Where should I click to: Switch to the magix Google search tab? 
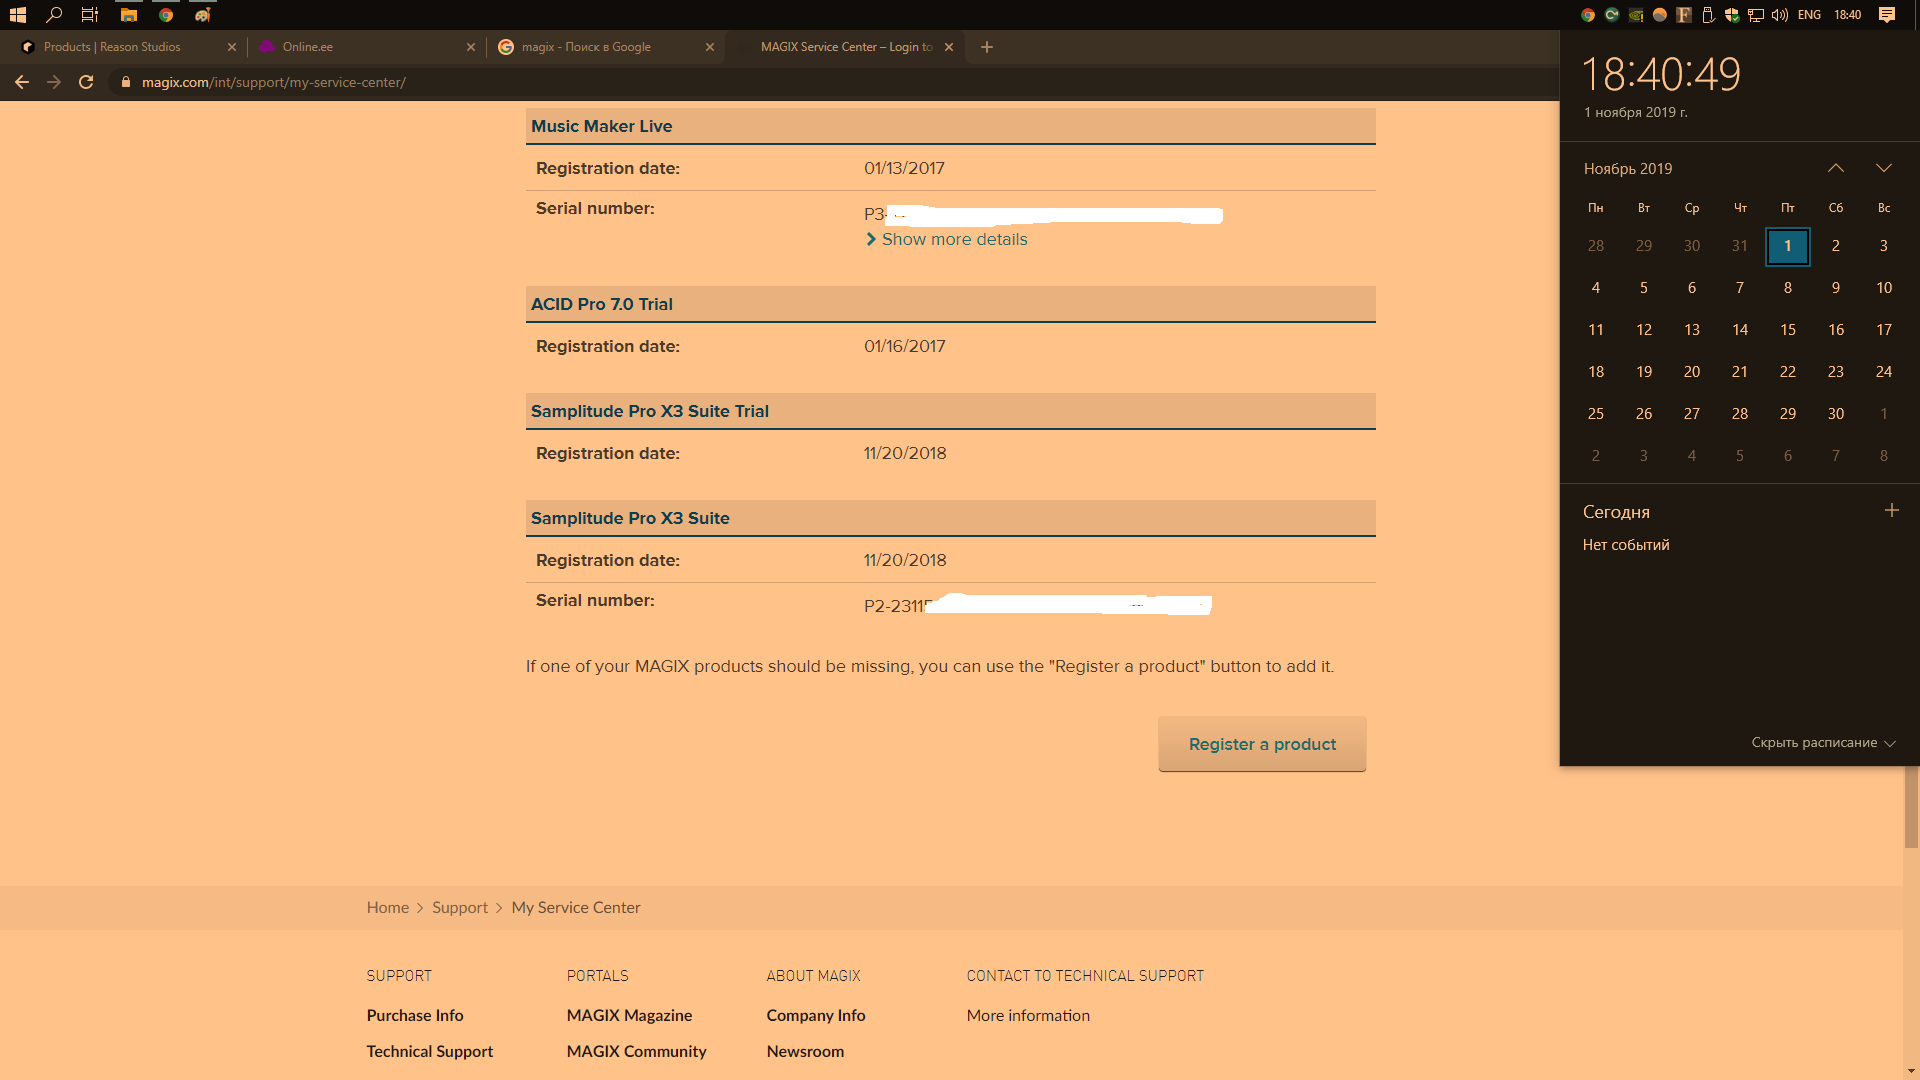[586, 47]
